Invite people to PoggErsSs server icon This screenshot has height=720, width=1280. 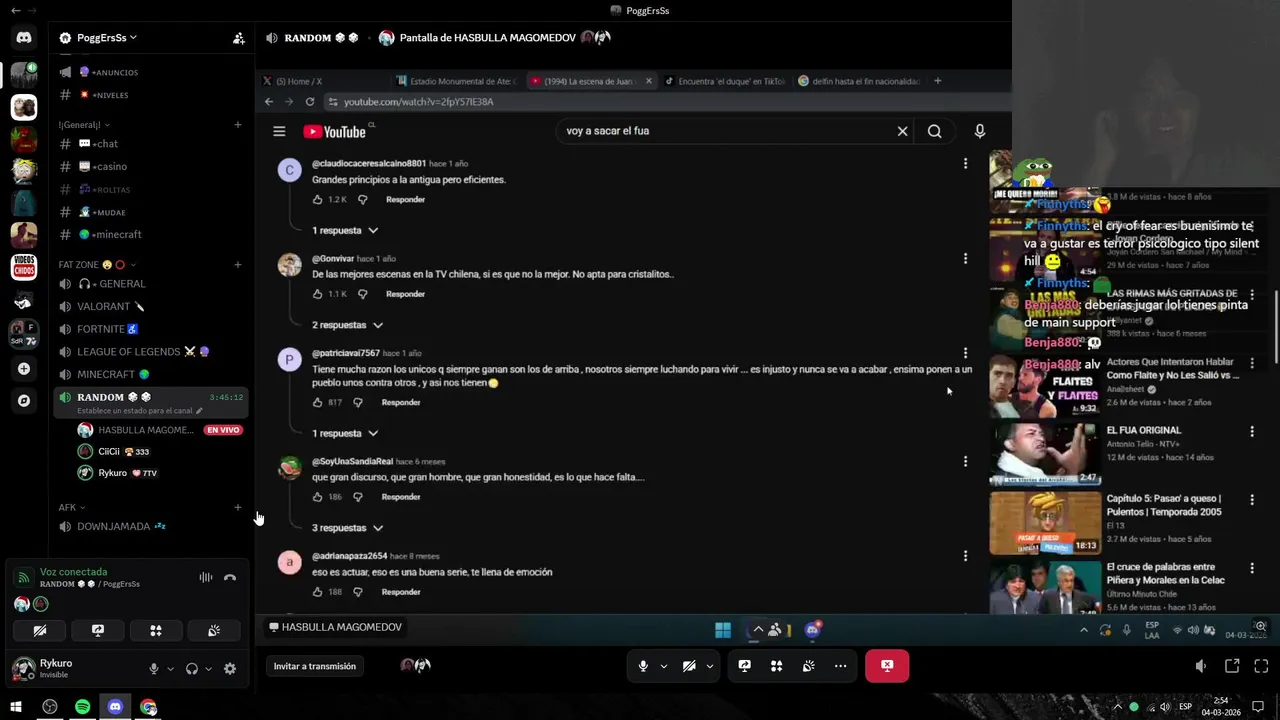(238, 38)
